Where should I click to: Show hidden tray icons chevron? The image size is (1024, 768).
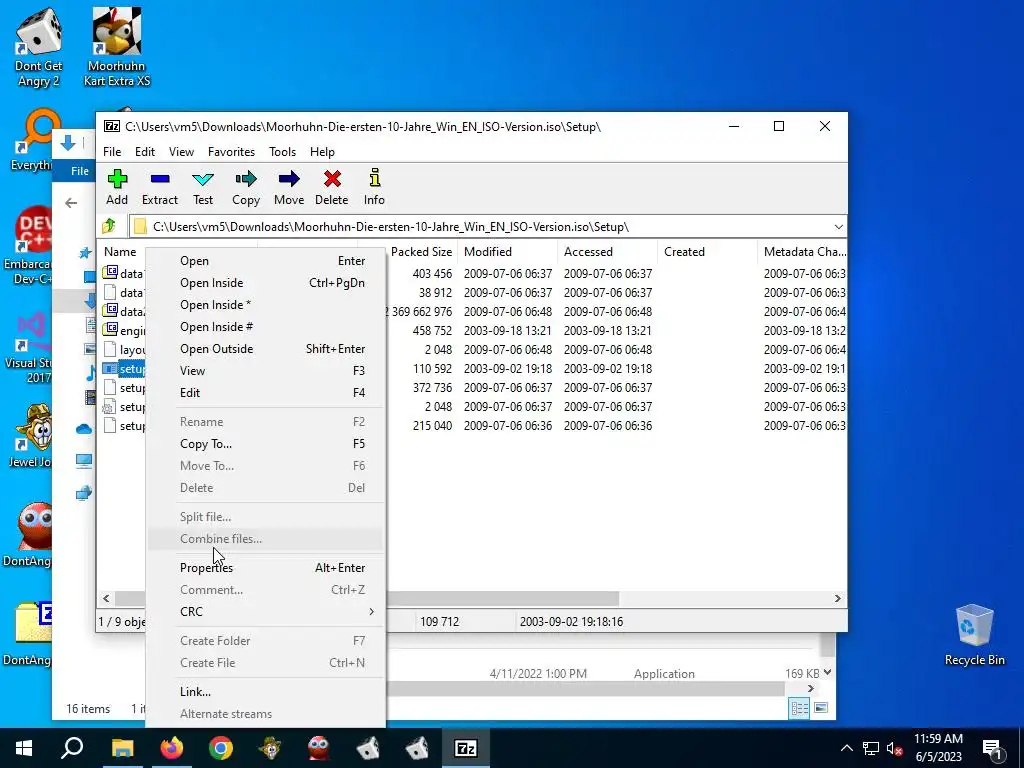(846, 748)
